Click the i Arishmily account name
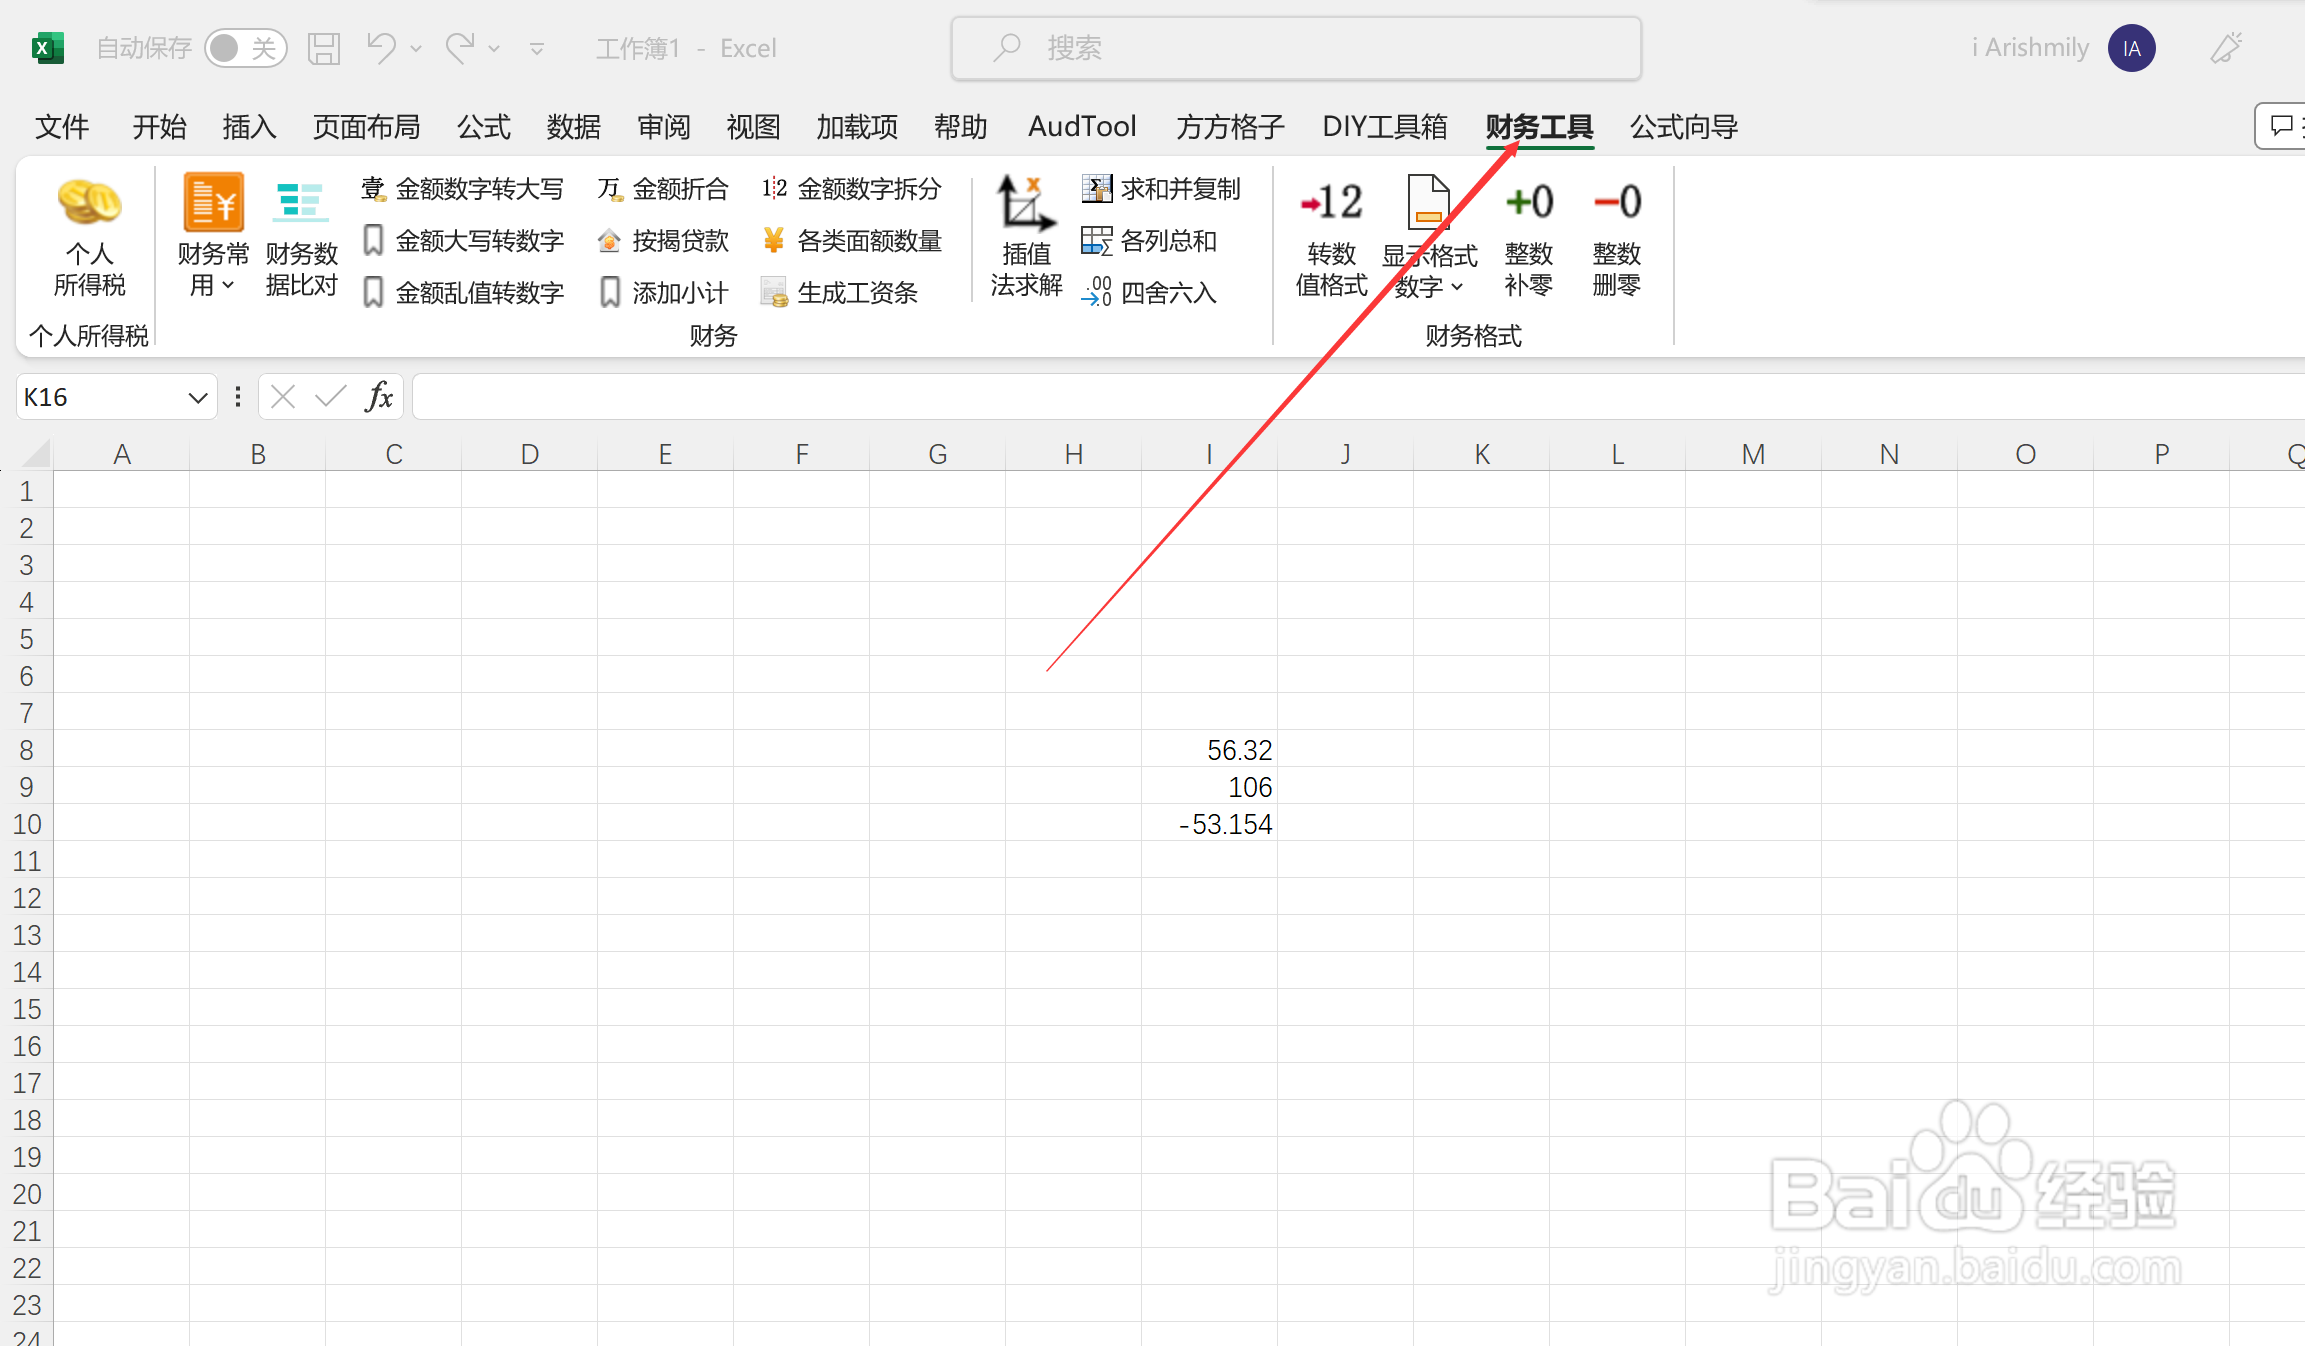2305x1346 pixels. [x=2030, y=48]
